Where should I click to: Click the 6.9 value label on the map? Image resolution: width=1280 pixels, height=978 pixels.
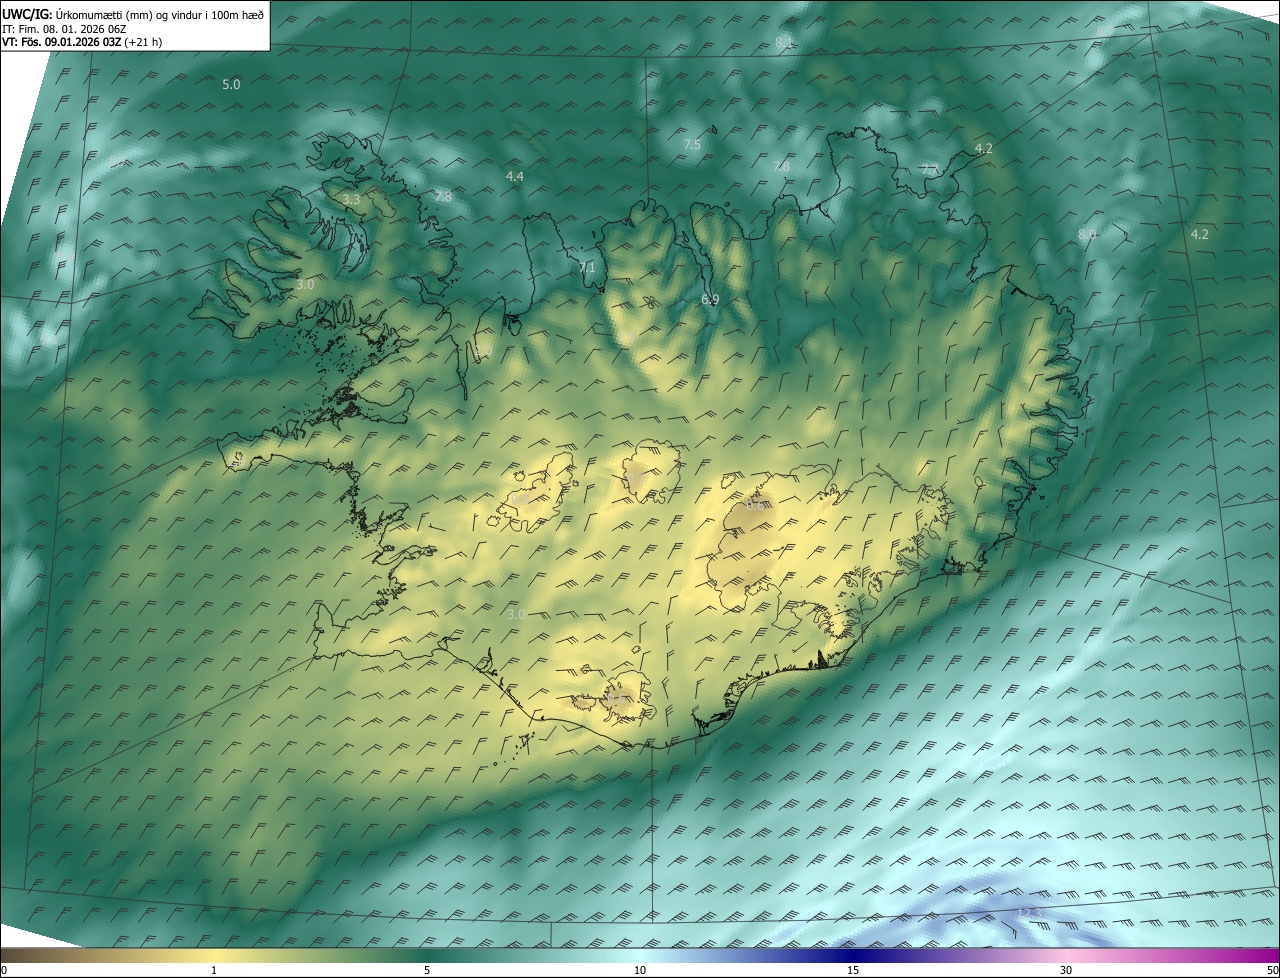coord(710,299)
